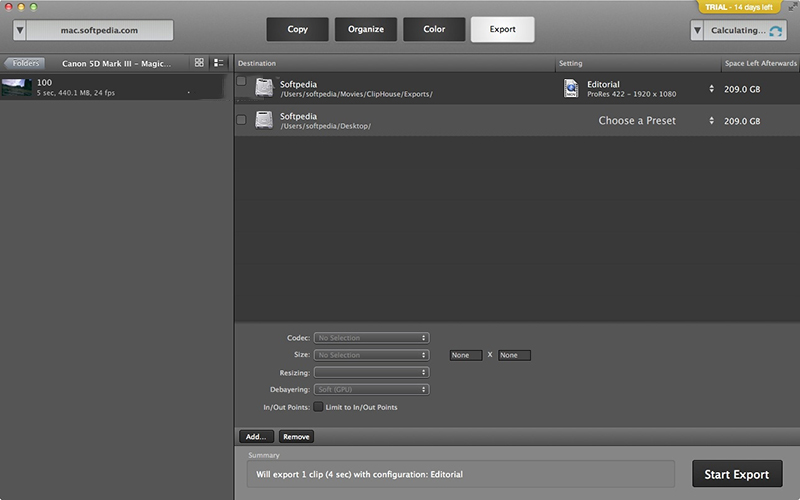800x500 pixels.
Task: Click the mac.softpedia.com project name field
Action: tap(99, 30)
